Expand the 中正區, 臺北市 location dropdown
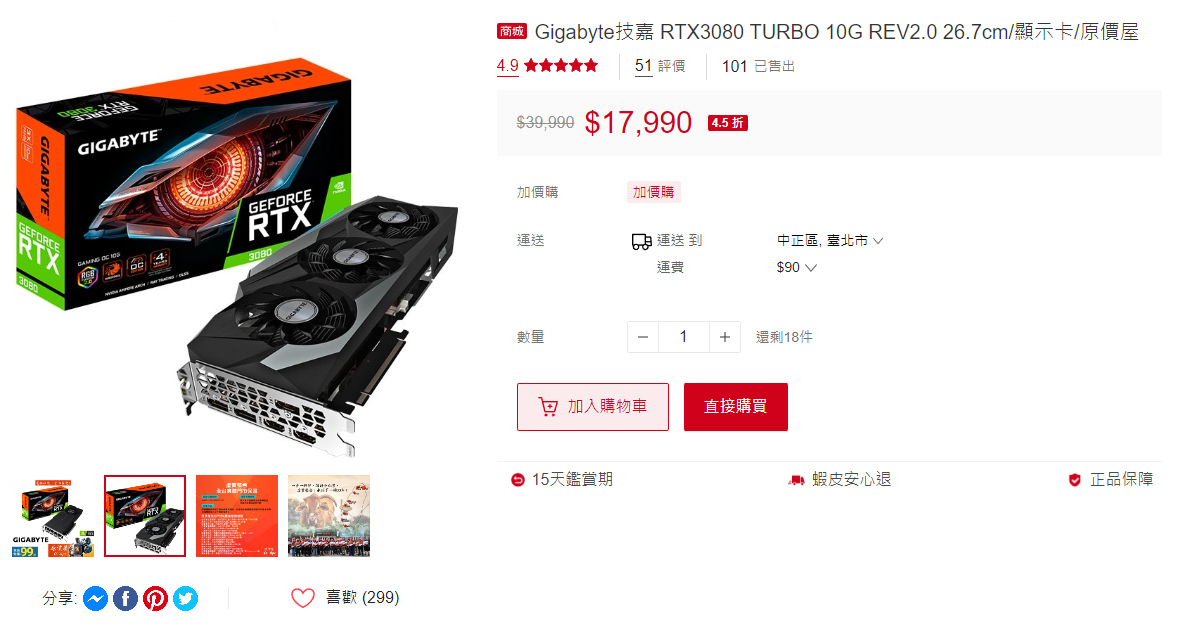Viewport: 1180px width, 624px height. pos(830,241)
